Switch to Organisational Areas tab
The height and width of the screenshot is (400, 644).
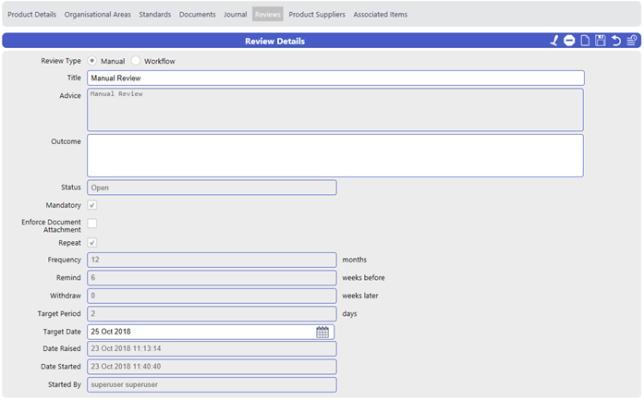[97, 14]
